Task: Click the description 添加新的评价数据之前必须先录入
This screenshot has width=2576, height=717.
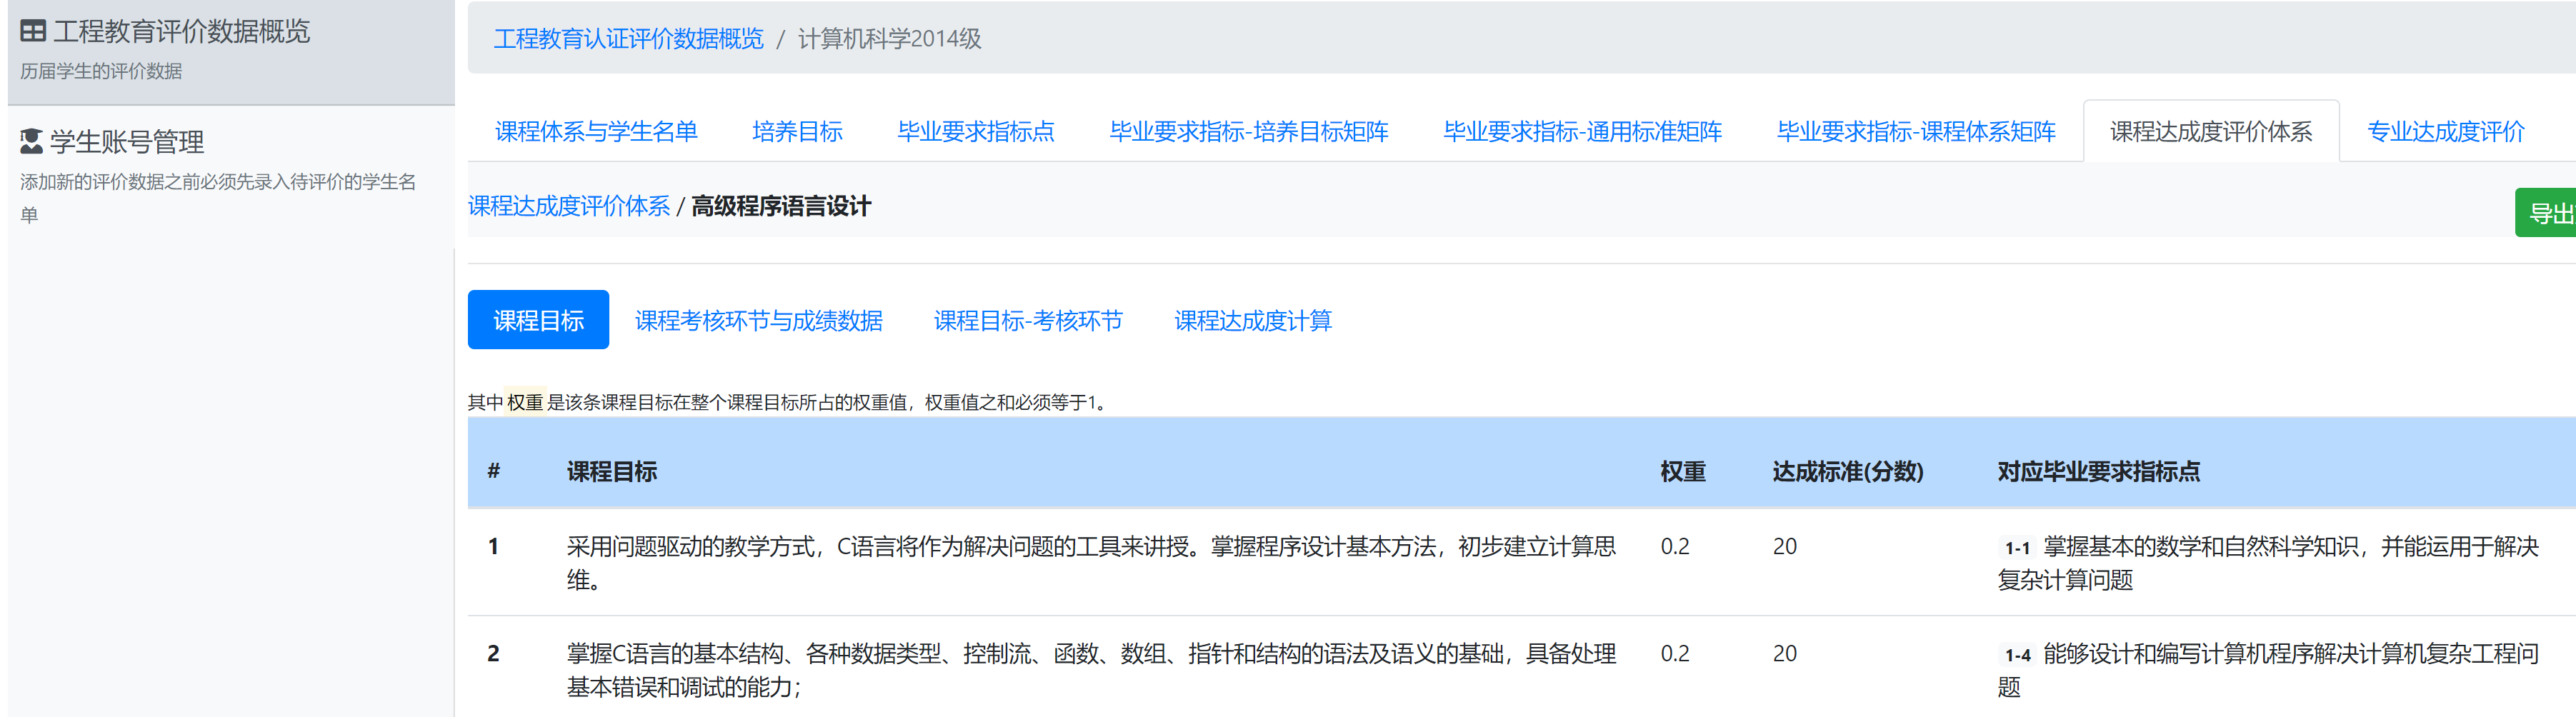Action: coord(218,198)
